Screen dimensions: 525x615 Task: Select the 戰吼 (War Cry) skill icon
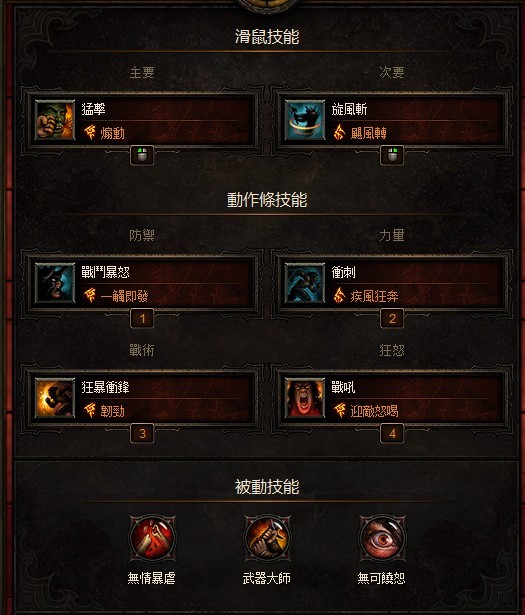pos(305,398)
